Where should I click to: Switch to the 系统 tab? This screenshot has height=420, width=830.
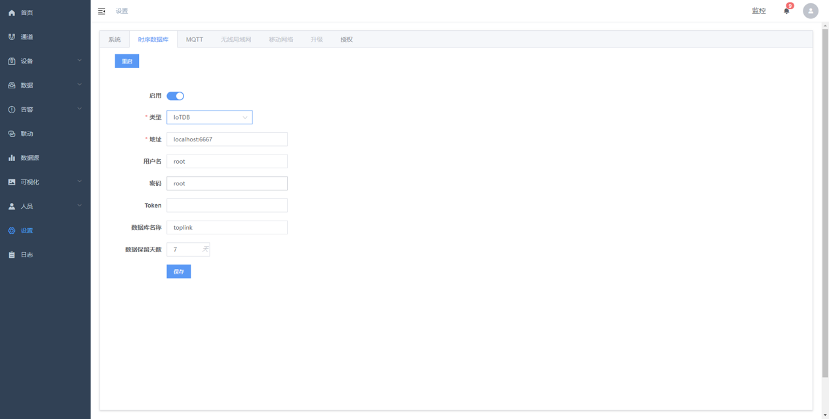click(114, 40)
